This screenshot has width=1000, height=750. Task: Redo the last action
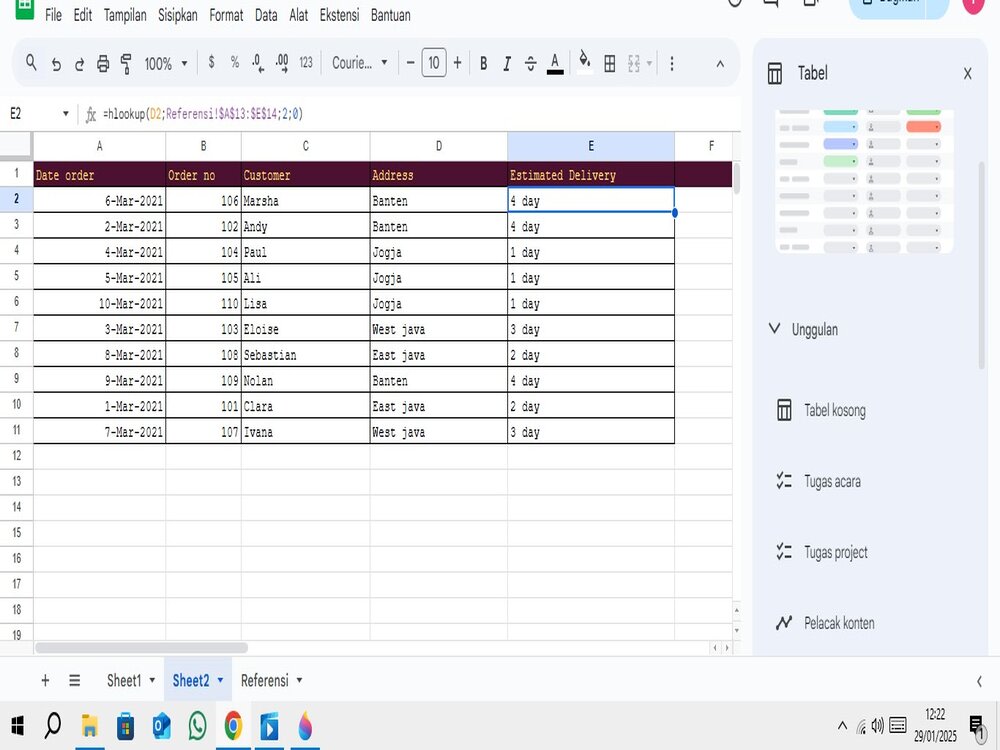[79, 63]
